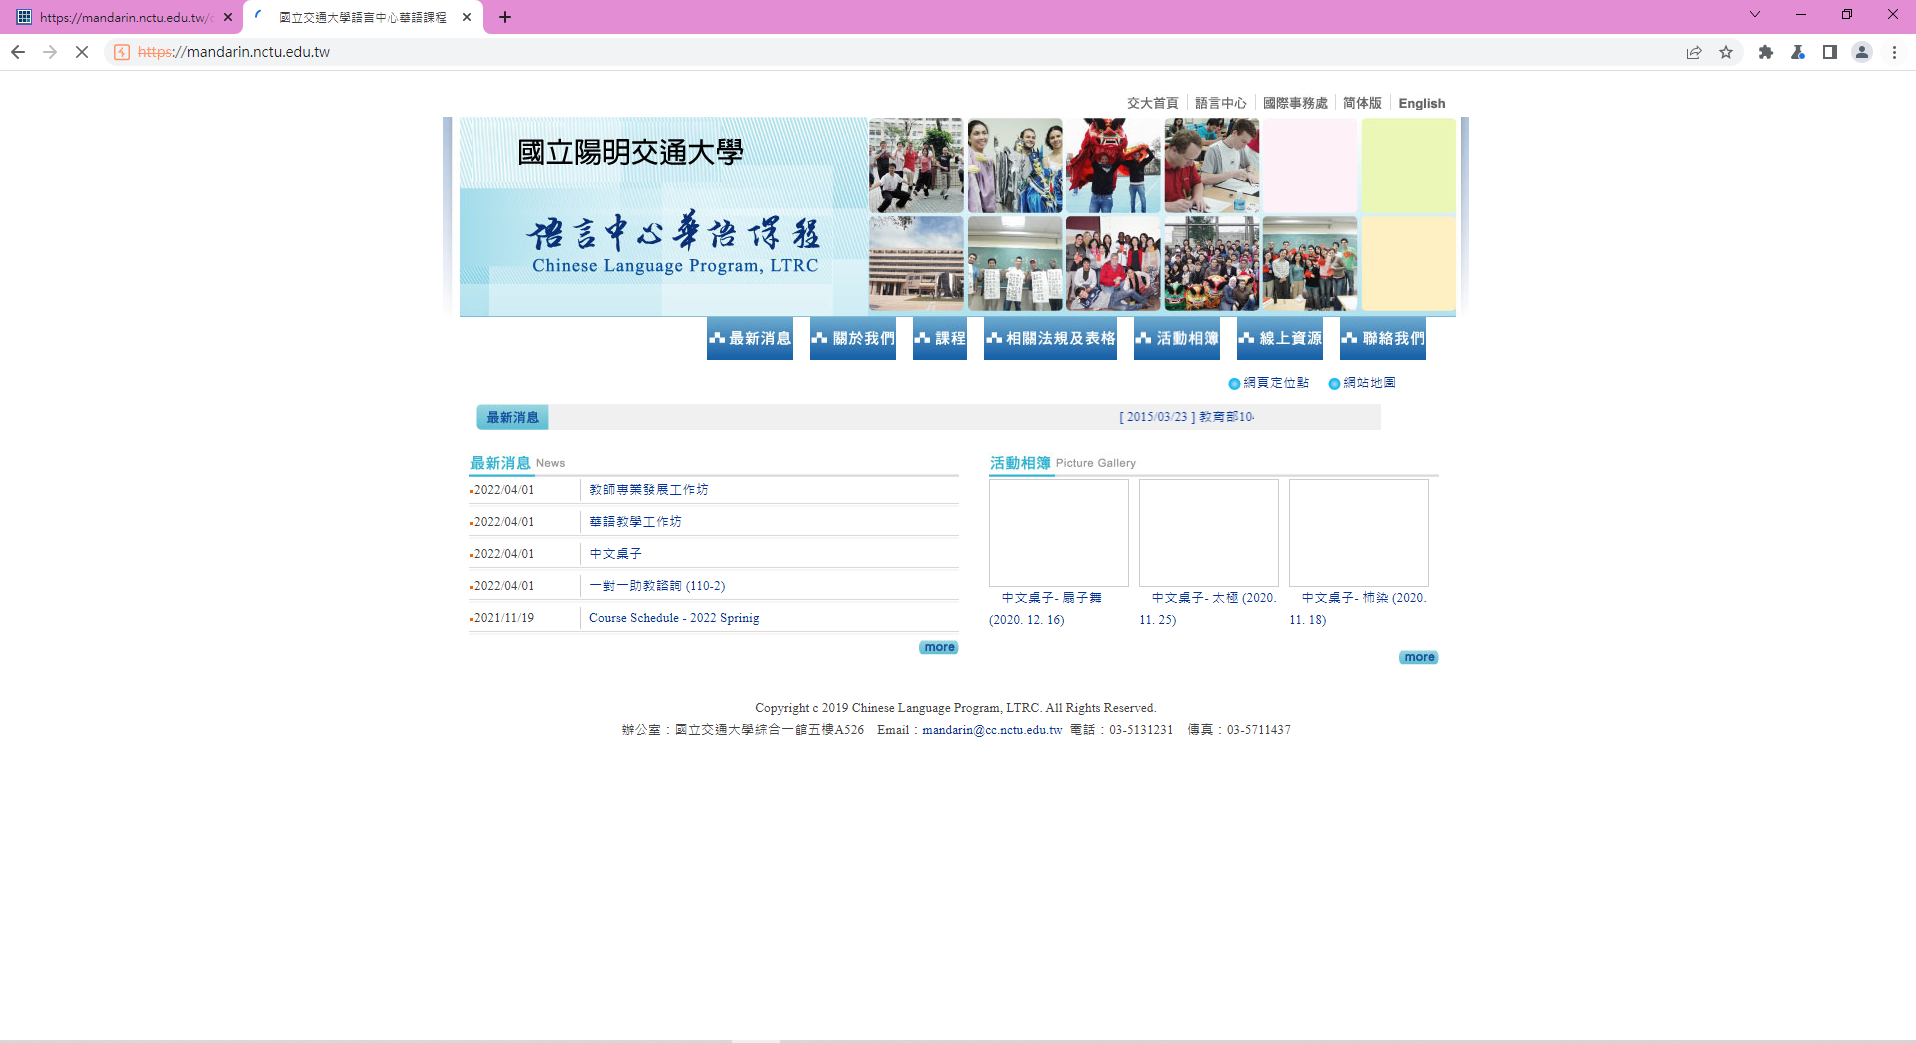Share this page via address bar icon
Viewport: 1916px width, 1043px height.
click(1694, 52)
